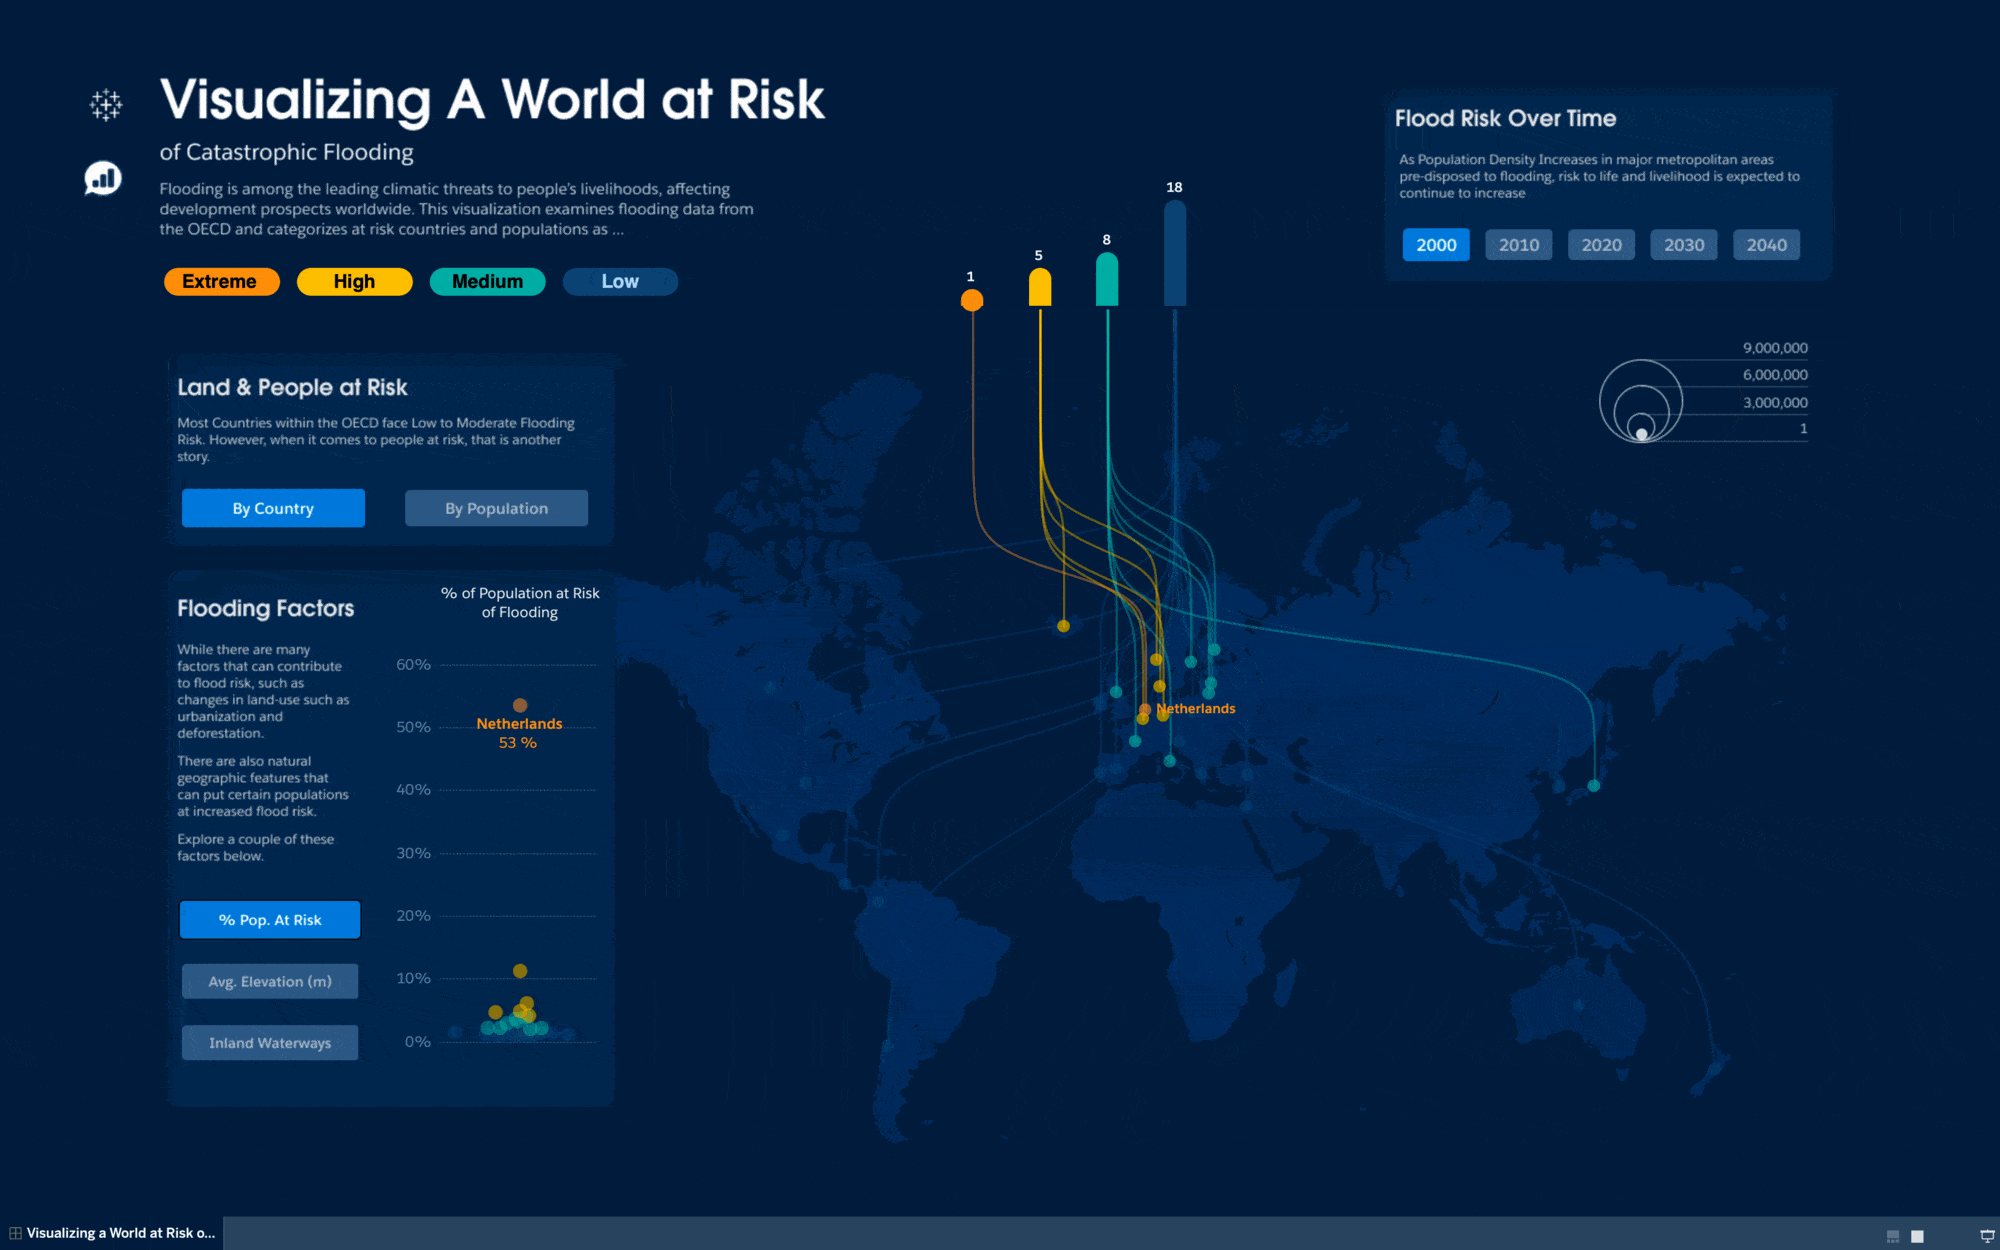The width and height of the screenshot is (2000, 1250).
Task: Select the 2040 year tab
Action: click(1764, 243)
